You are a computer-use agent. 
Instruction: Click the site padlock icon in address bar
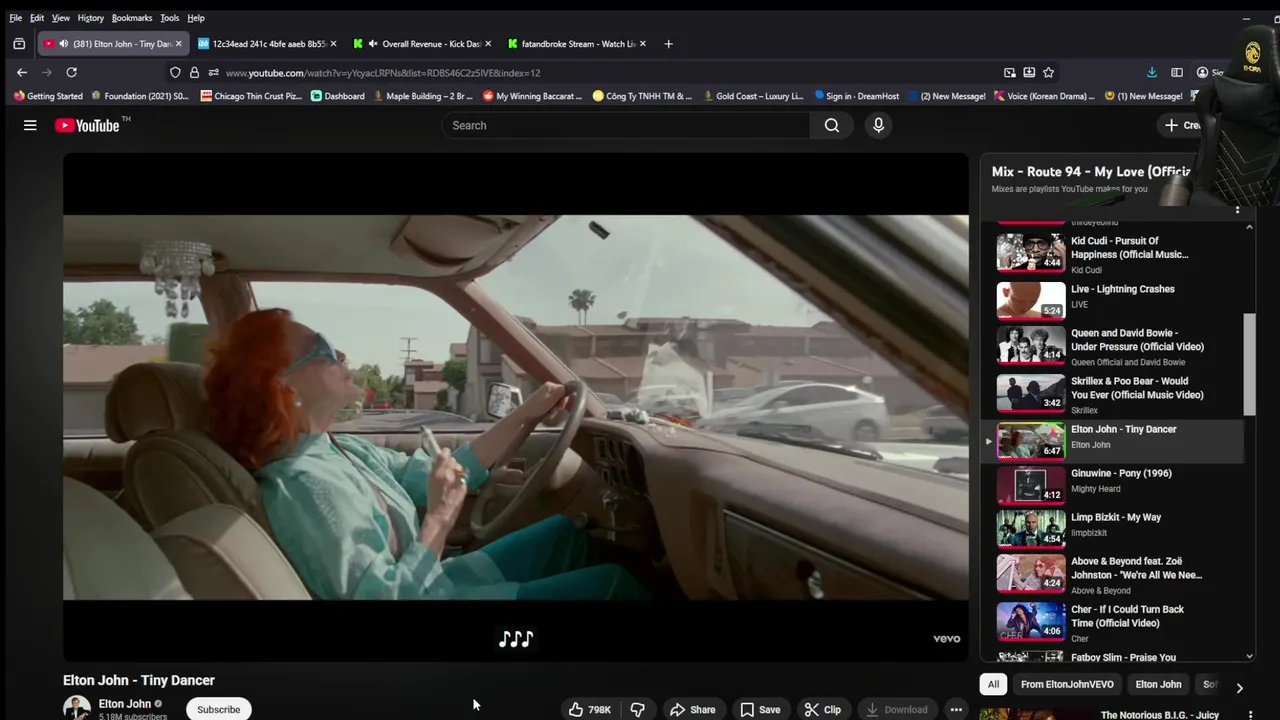(x=194, y=72)
